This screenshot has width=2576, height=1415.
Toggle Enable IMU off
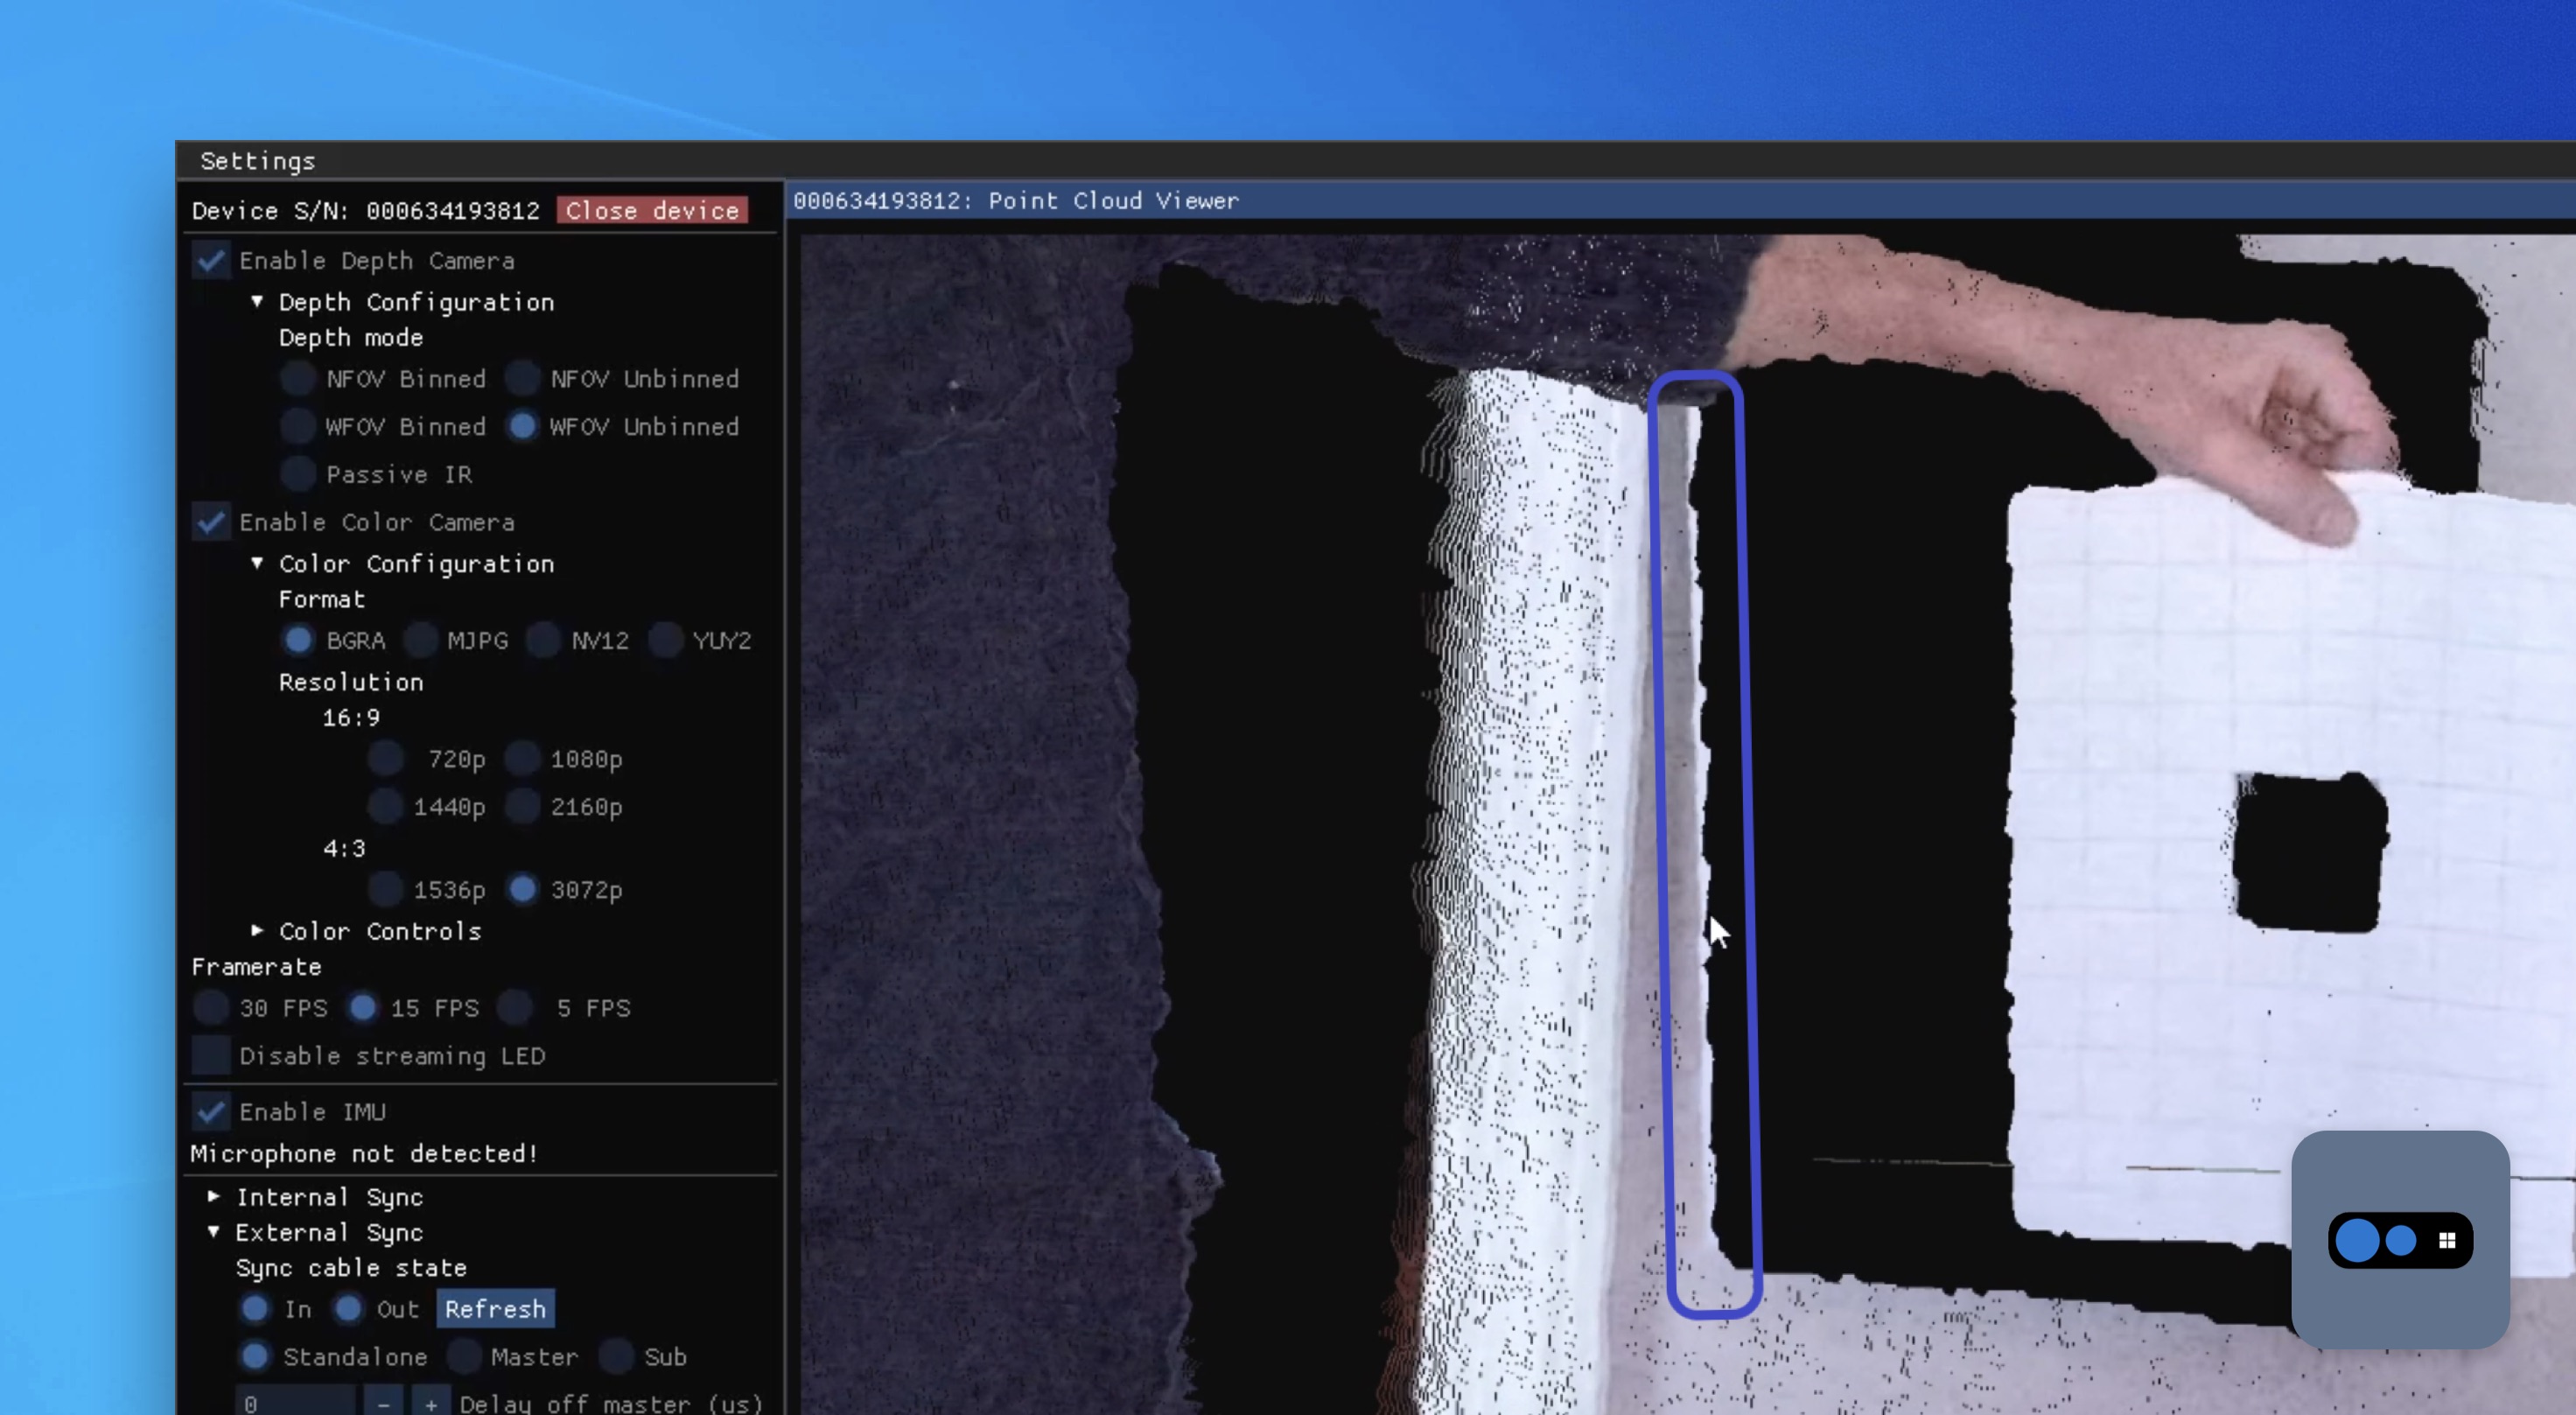click(211, 1112)
